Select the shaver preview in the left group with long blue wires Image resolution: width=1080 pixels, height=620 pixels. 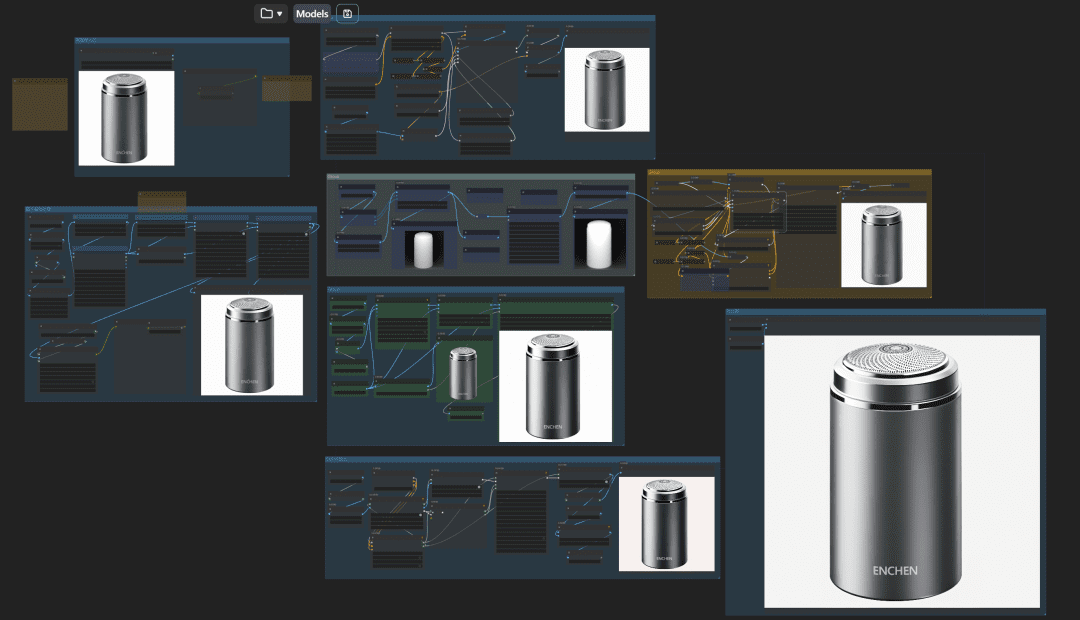click(x=252, y=345)
